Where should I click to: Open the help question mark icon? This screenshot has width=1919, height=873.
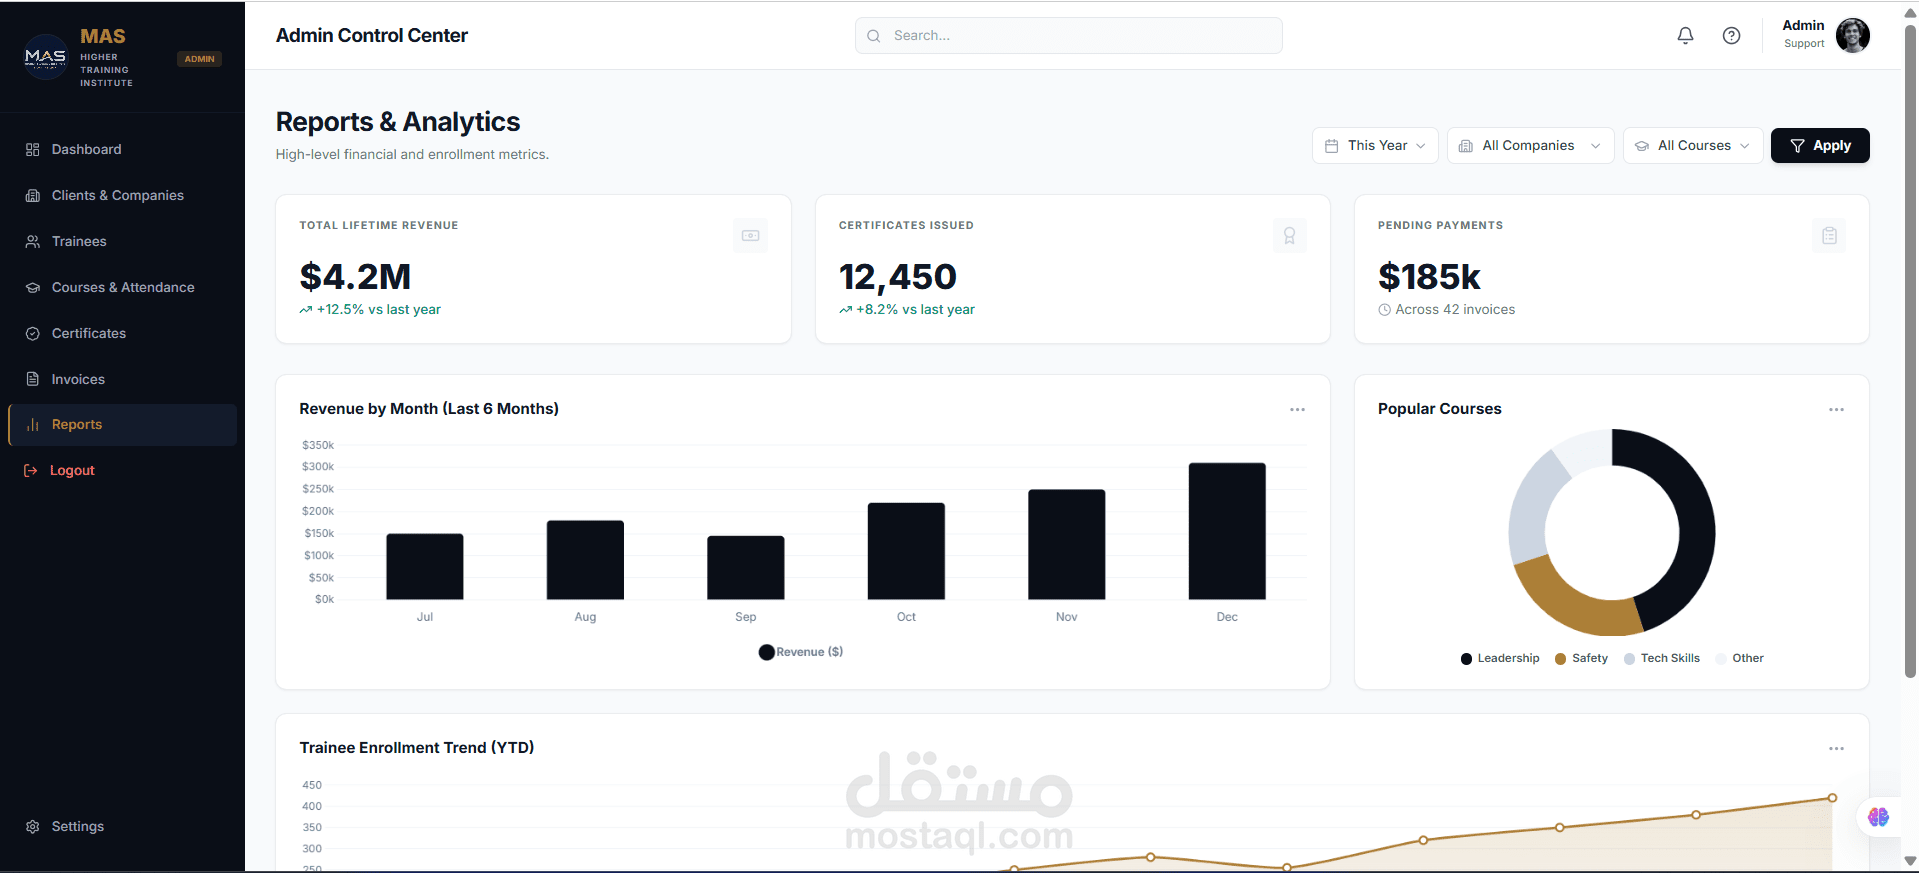click(1731, 36)
